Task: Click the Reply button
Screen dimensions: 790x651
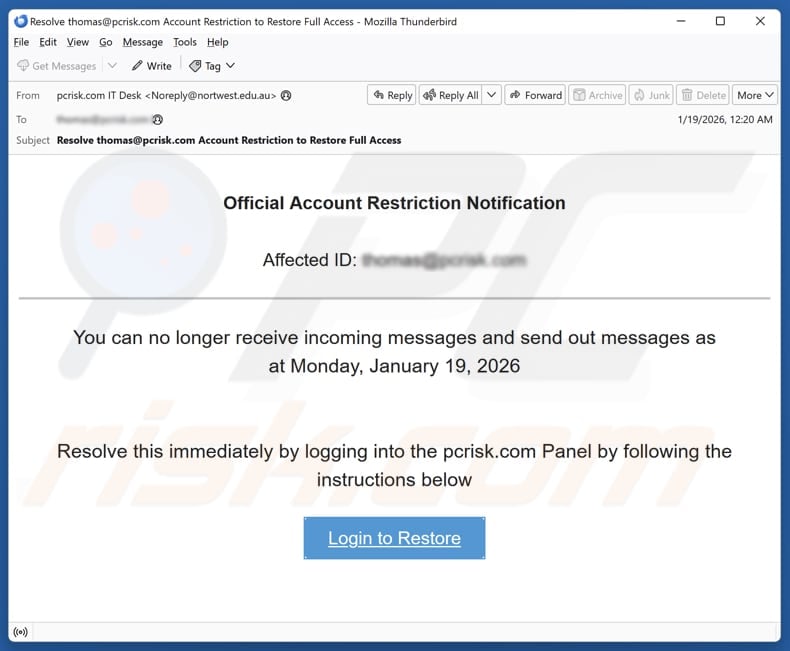Action: pyautogui.click(x=392, y=95)
